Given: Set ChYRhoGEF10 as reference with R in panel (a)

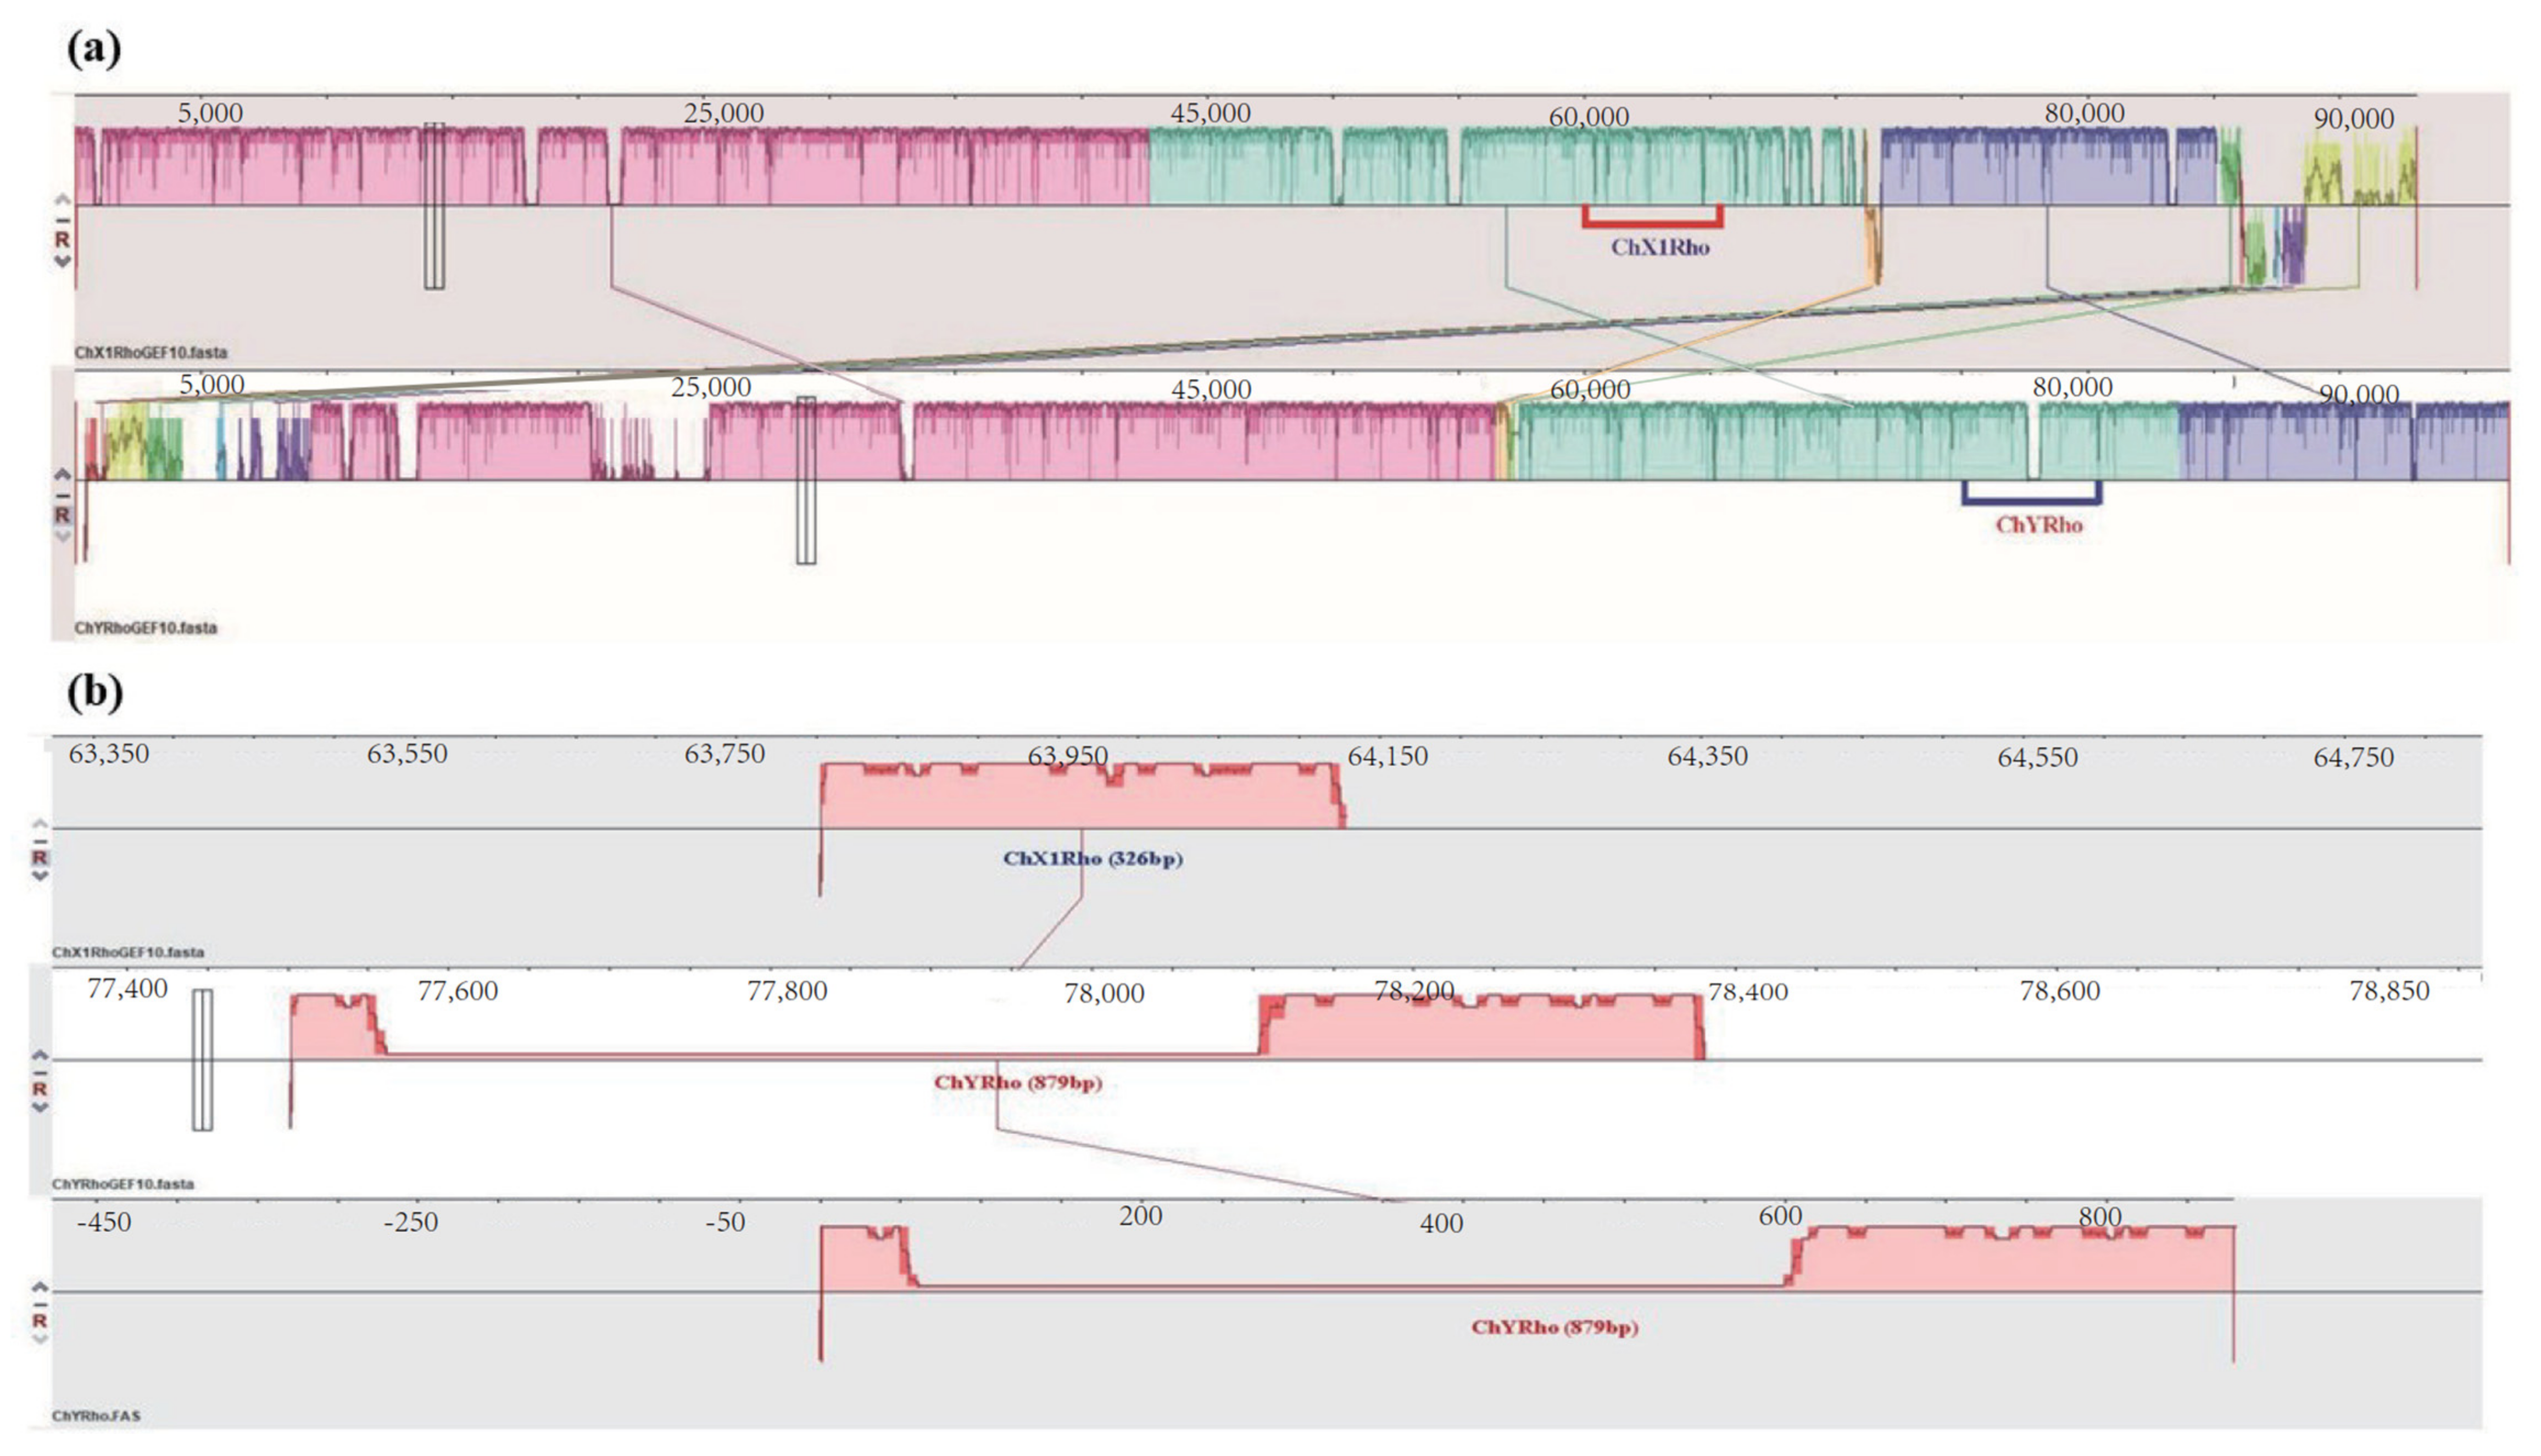Looking at the screenshot, I should click(62, 515).
